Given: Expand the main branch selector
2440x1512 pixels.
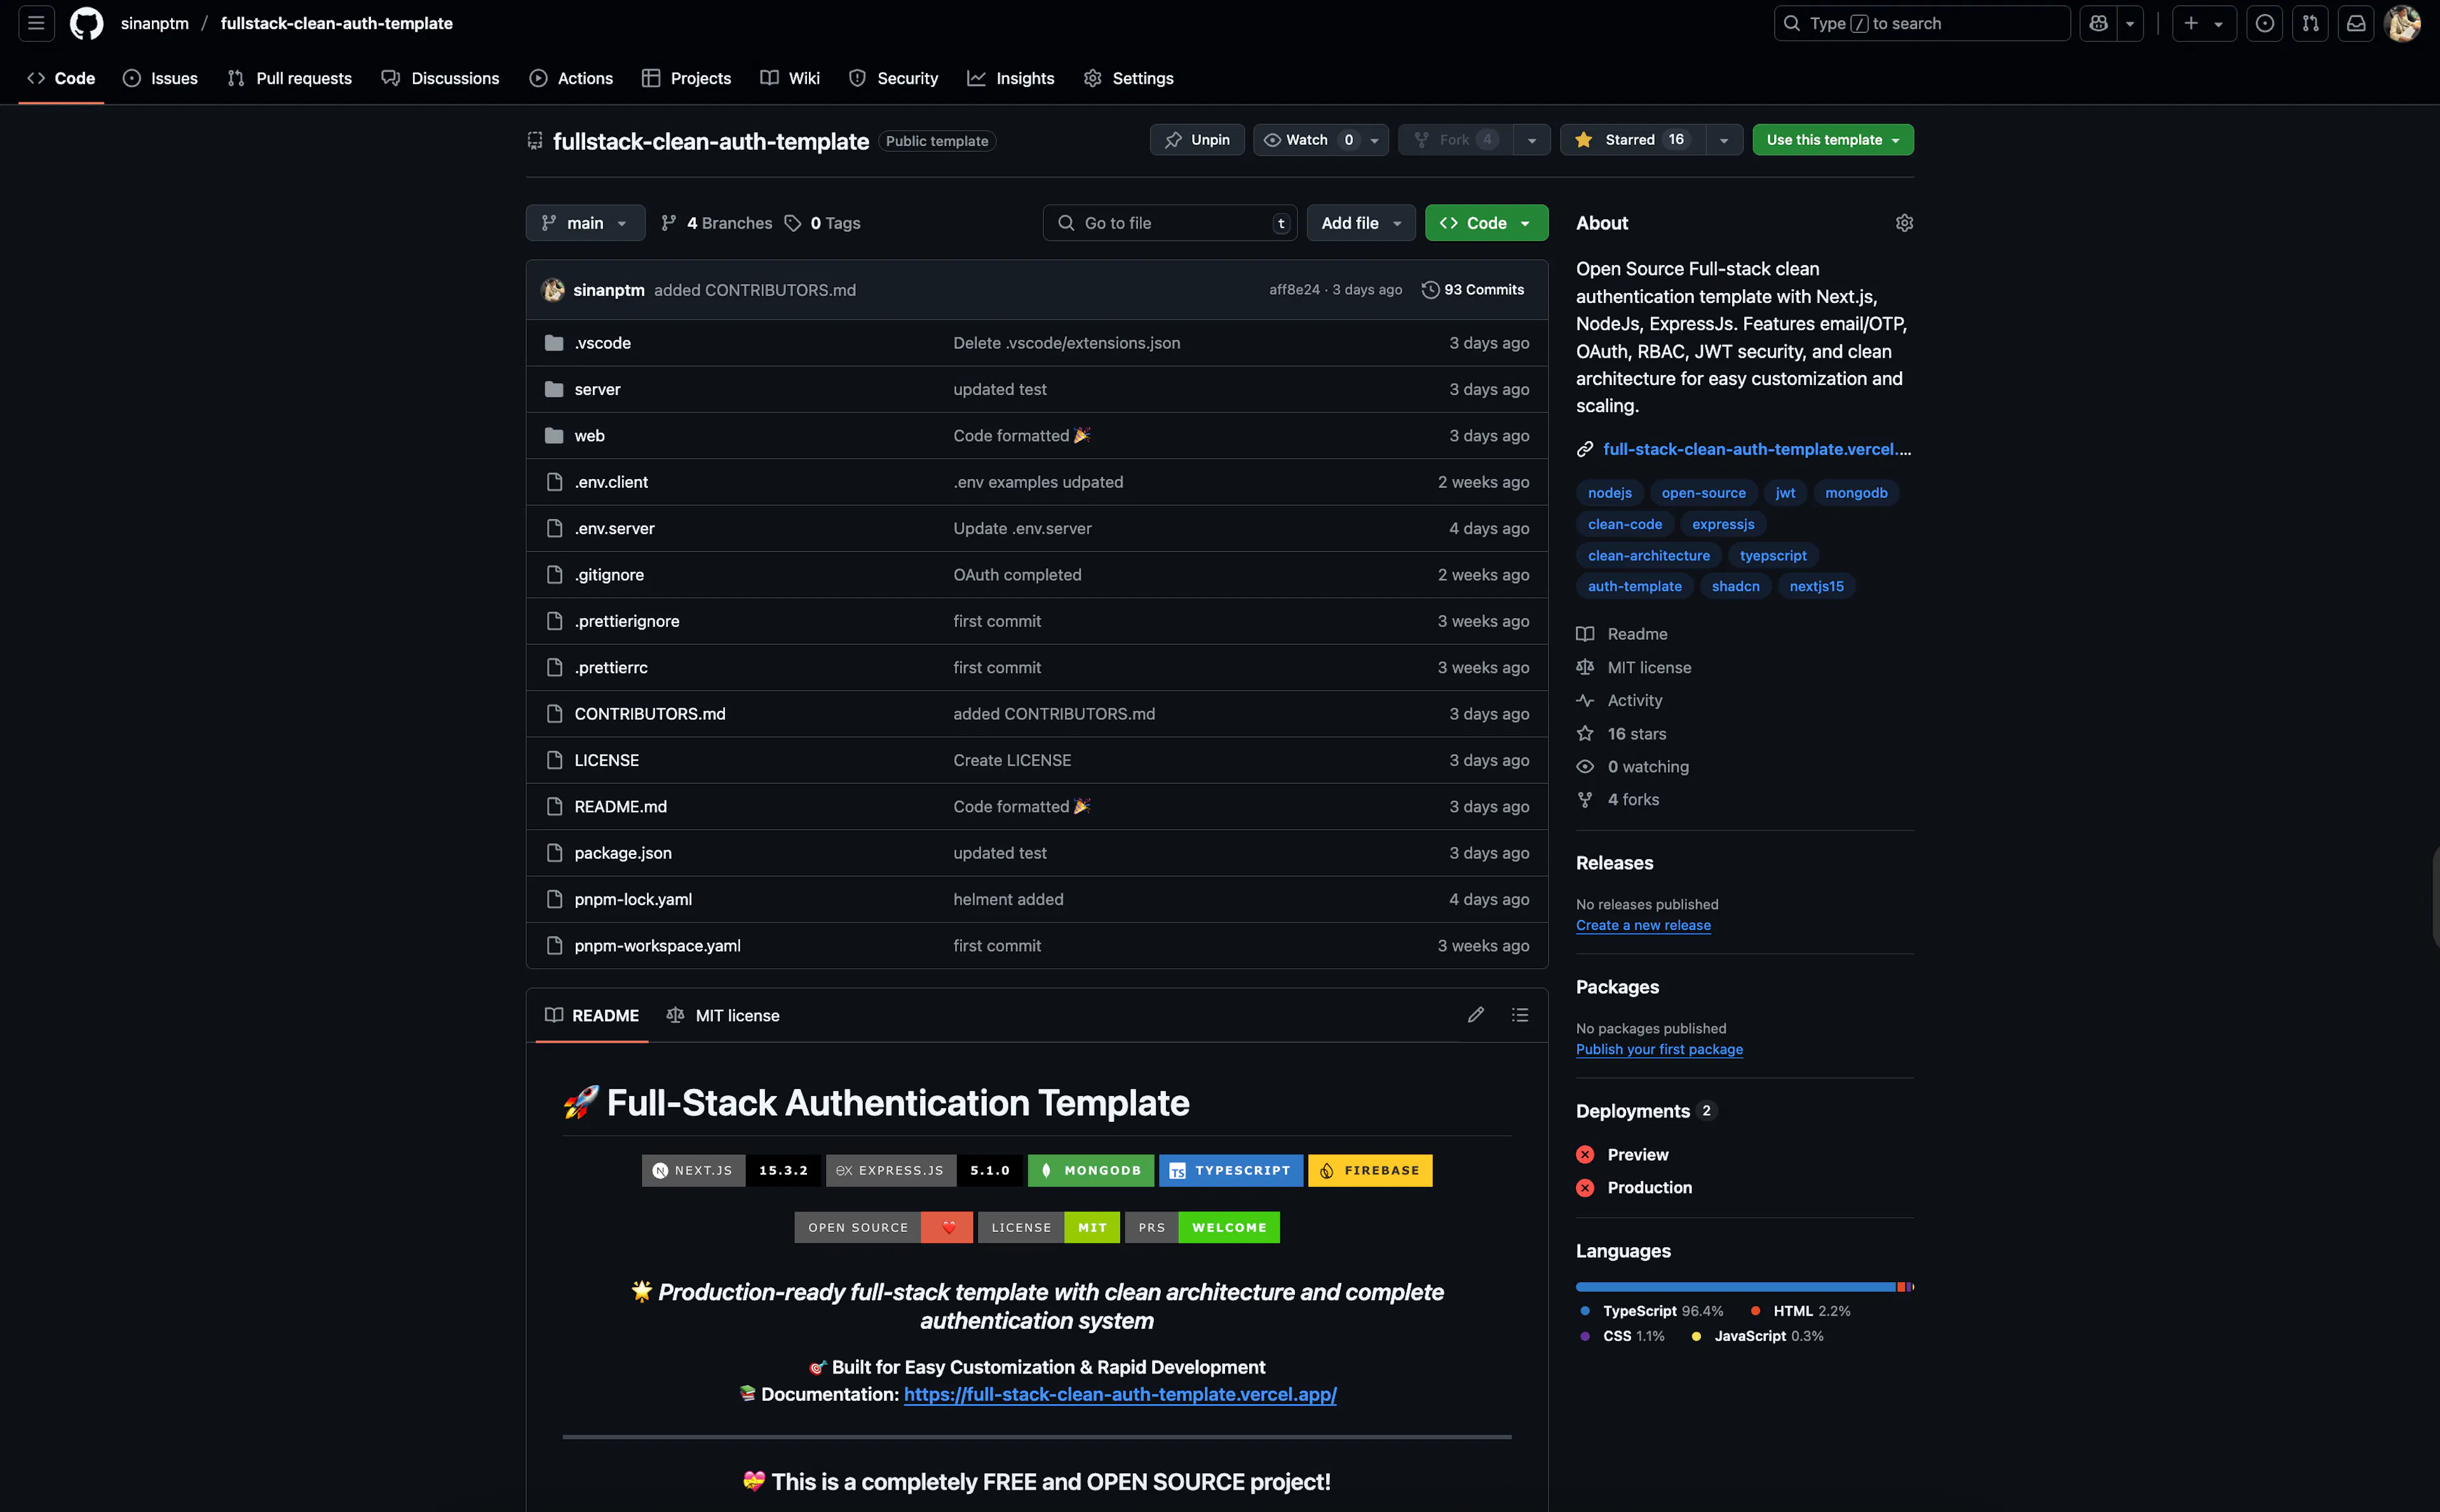Looking at the screenshot, I should [585, 223].
